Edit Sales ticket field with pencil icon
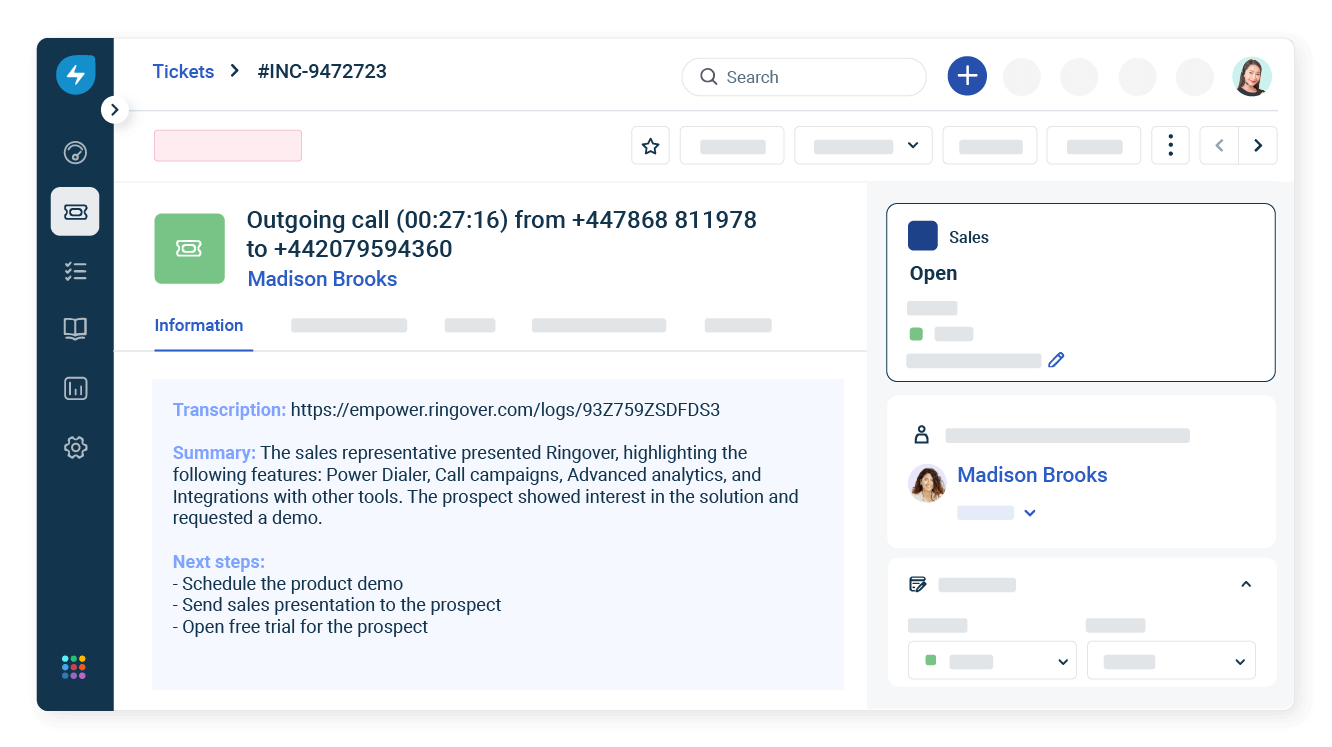 pyautogui.click(x=1056, y=359)
